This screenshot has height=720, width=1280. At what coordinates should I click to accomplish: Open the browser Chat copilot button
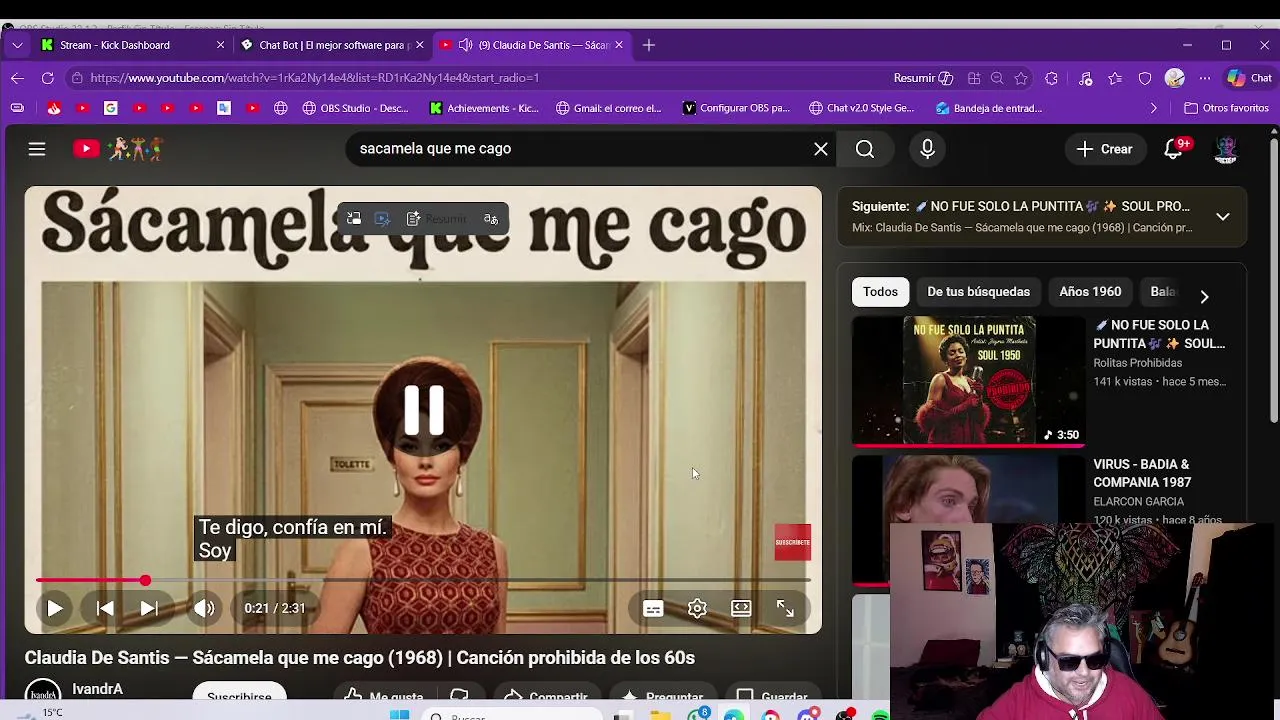click(x=1250, y=78)
